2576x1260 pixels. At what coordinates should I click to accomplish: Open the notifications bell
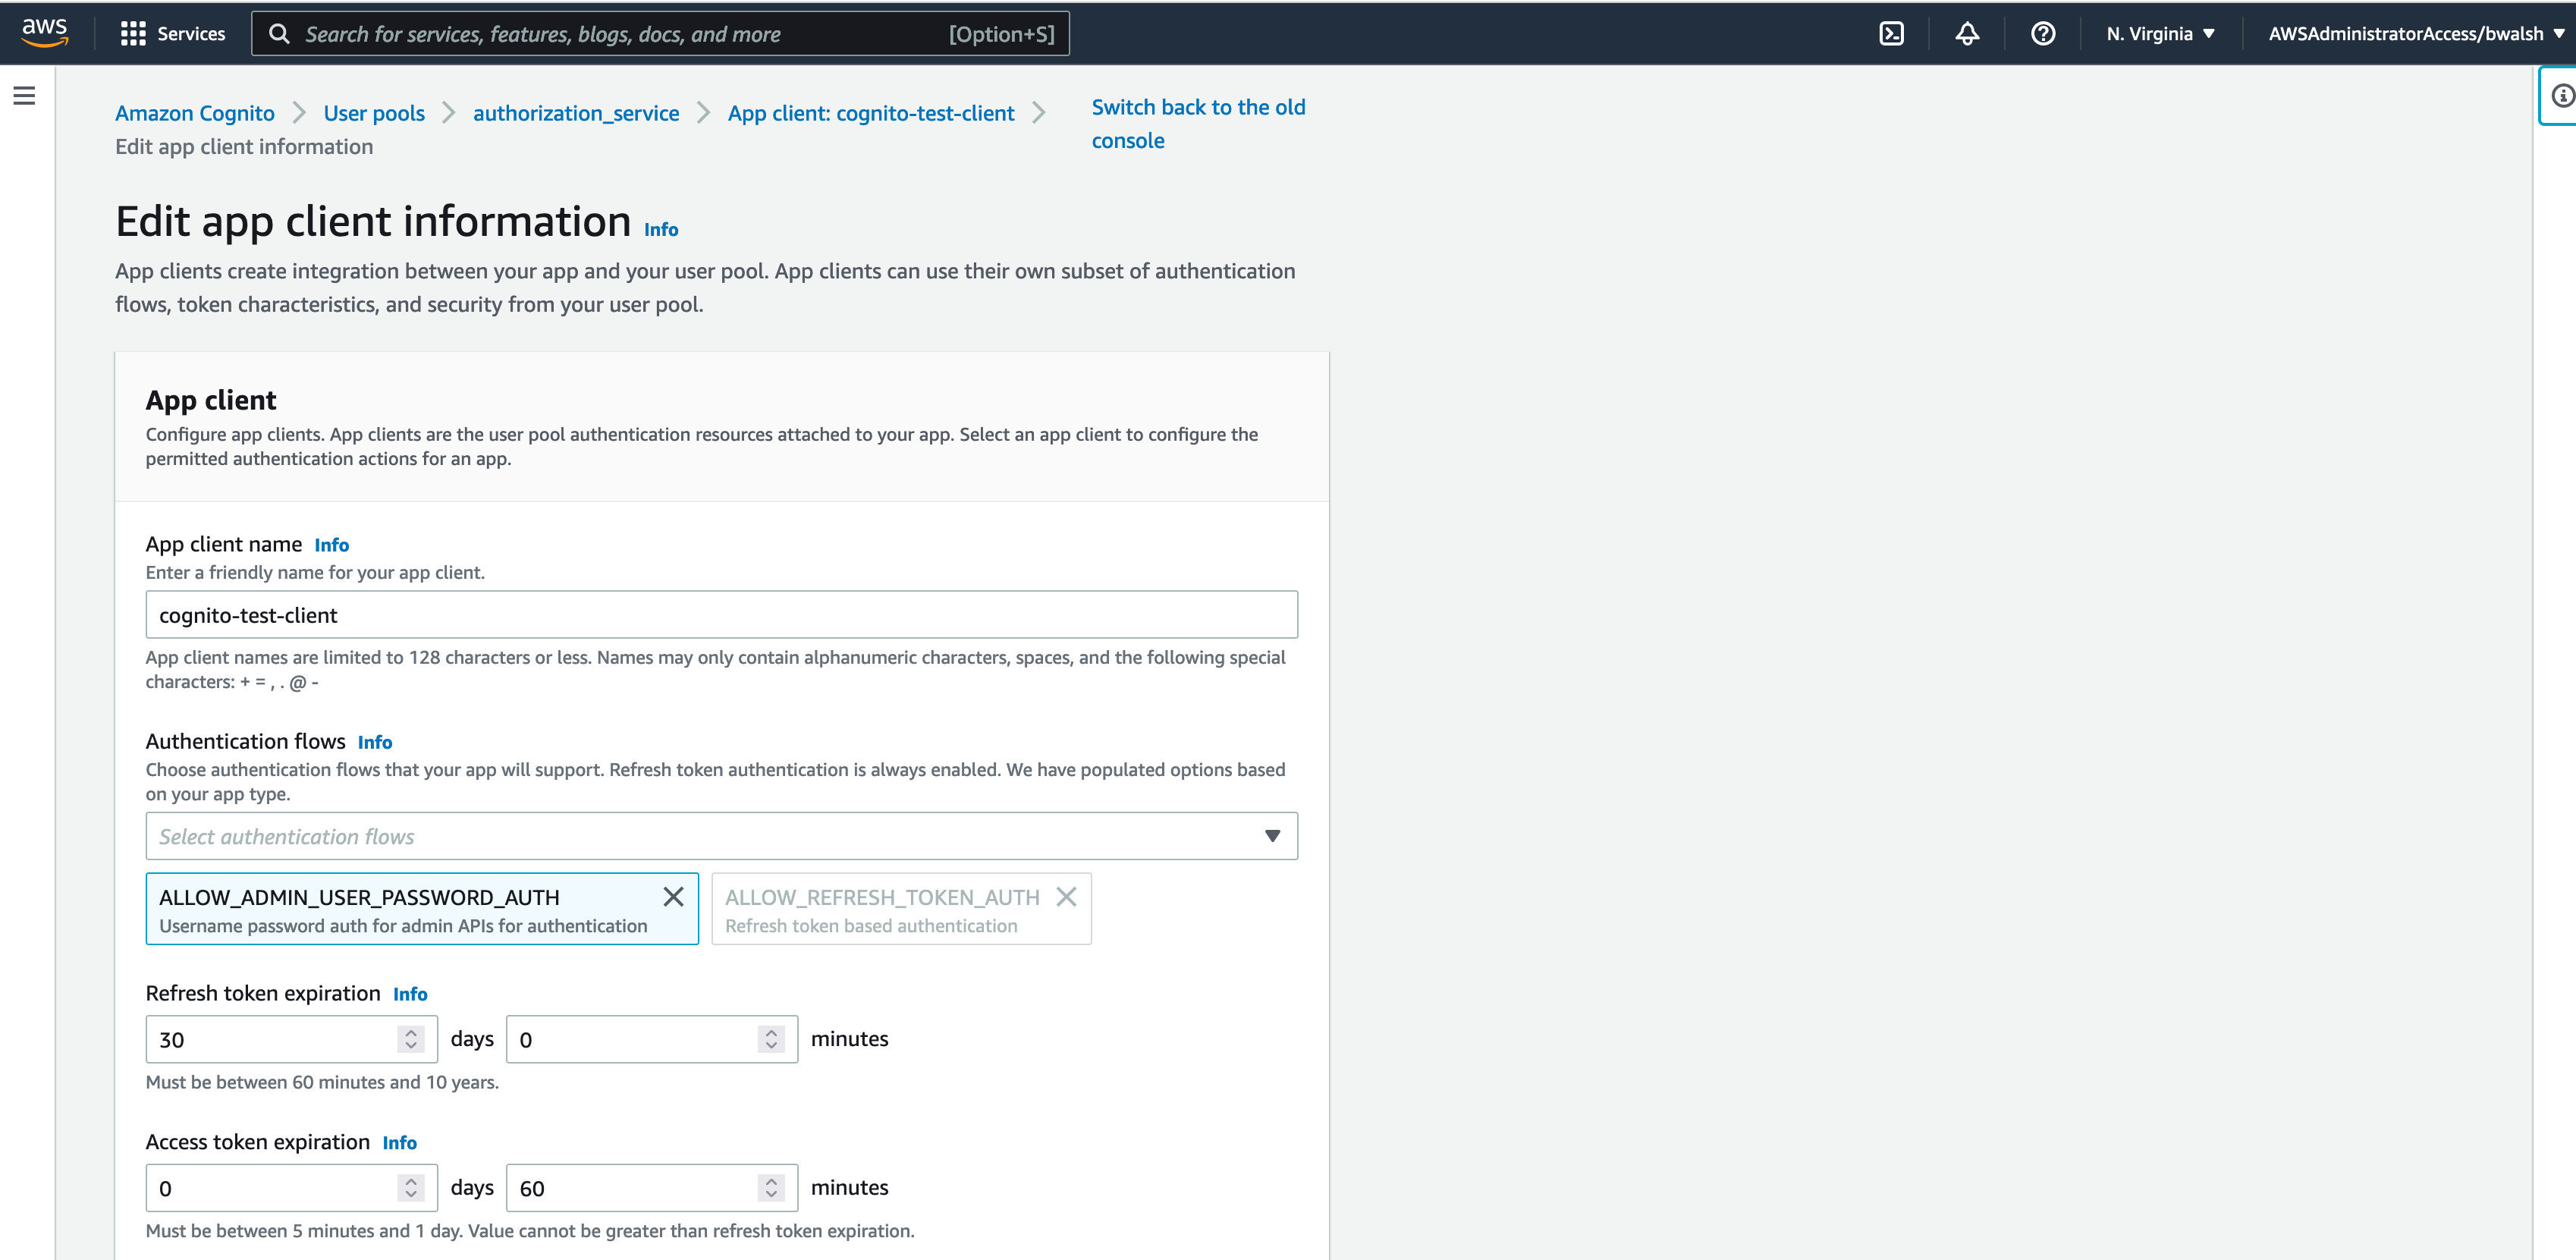1967,34
